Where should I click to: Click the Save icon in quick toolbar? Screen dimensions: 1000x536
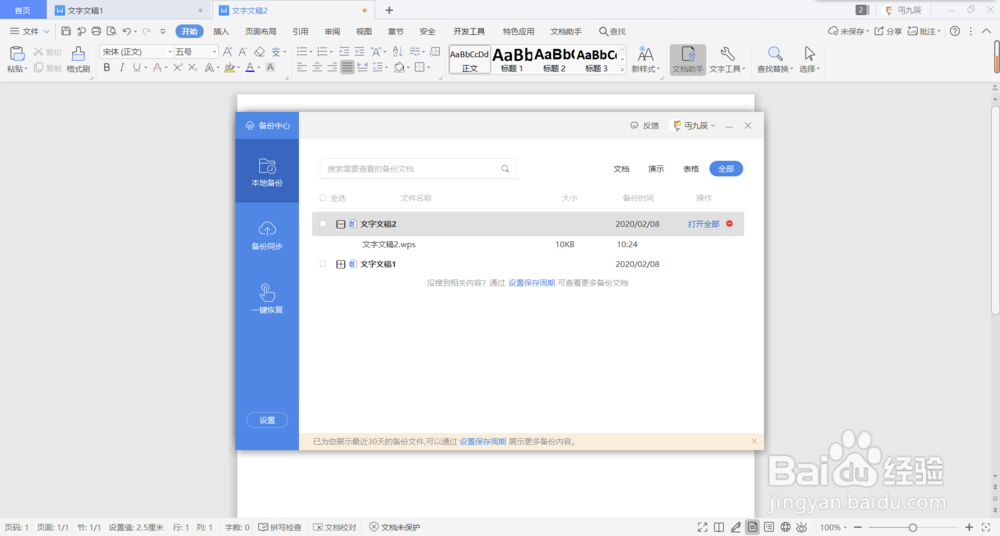66,31
